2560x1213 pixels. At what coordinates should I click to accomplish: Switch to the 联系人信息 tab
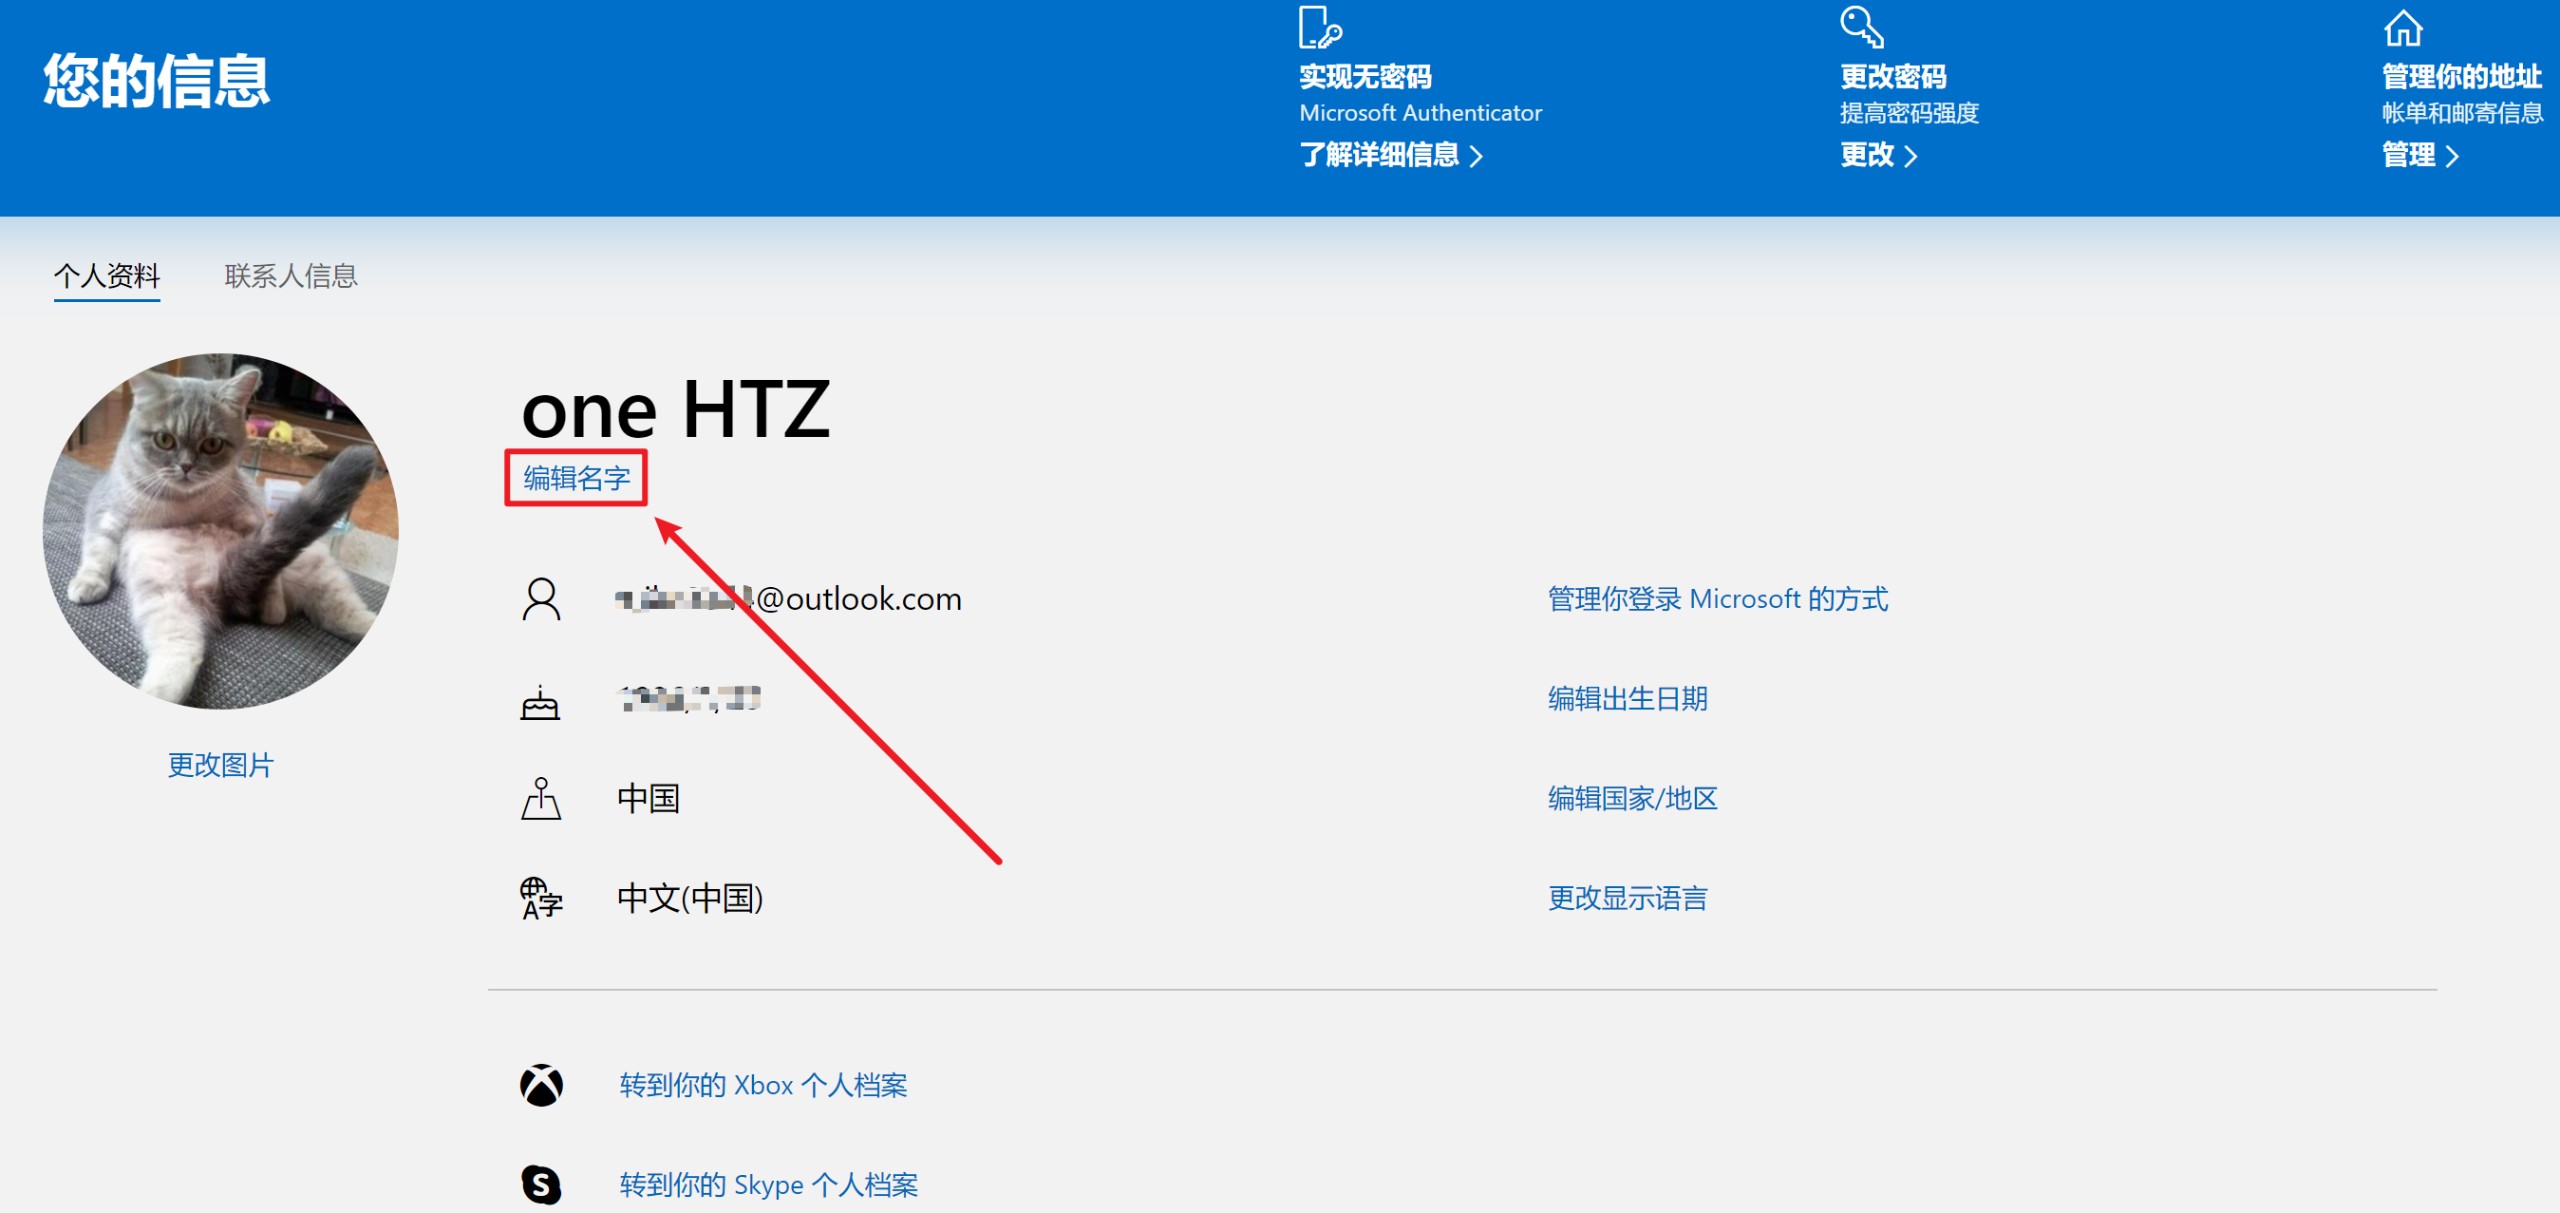pyautogui.click(x=291, y=276)
